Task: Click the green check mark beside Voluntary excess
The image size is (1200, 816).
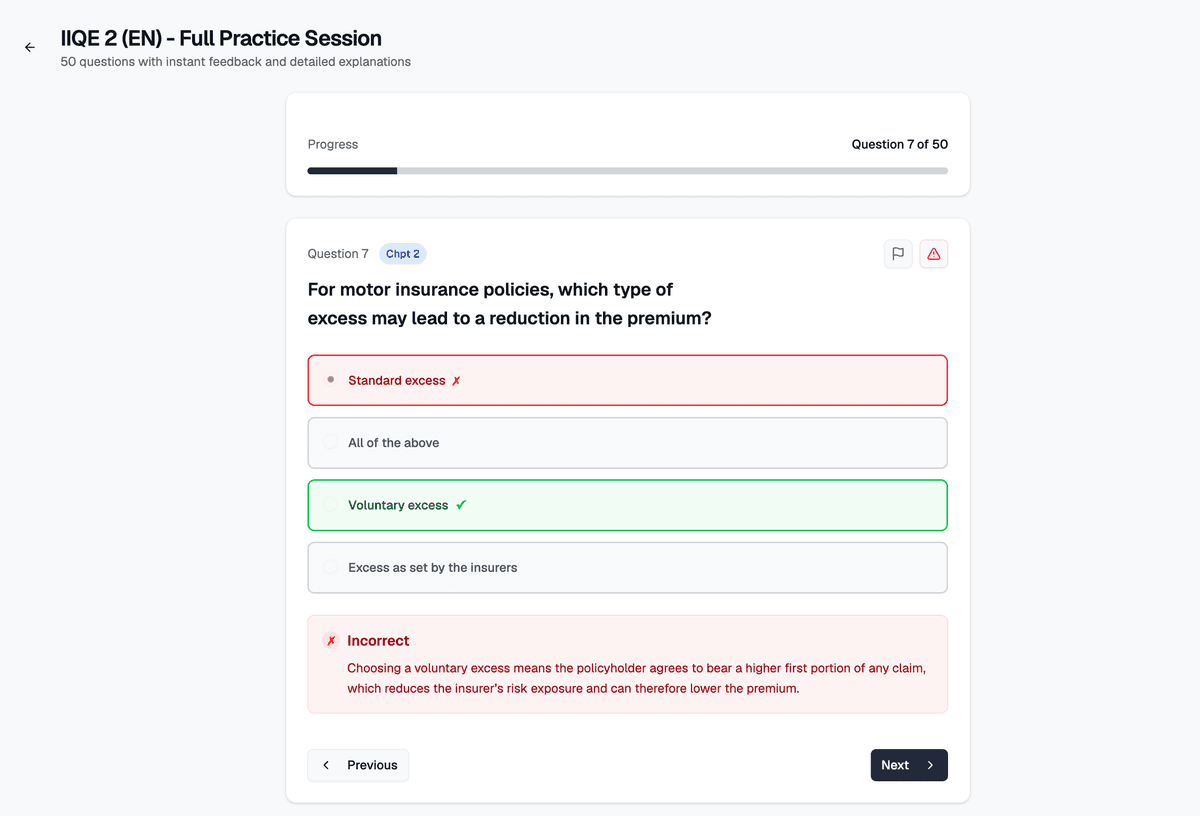Action: pyautogui.click(x=460, y=505)
